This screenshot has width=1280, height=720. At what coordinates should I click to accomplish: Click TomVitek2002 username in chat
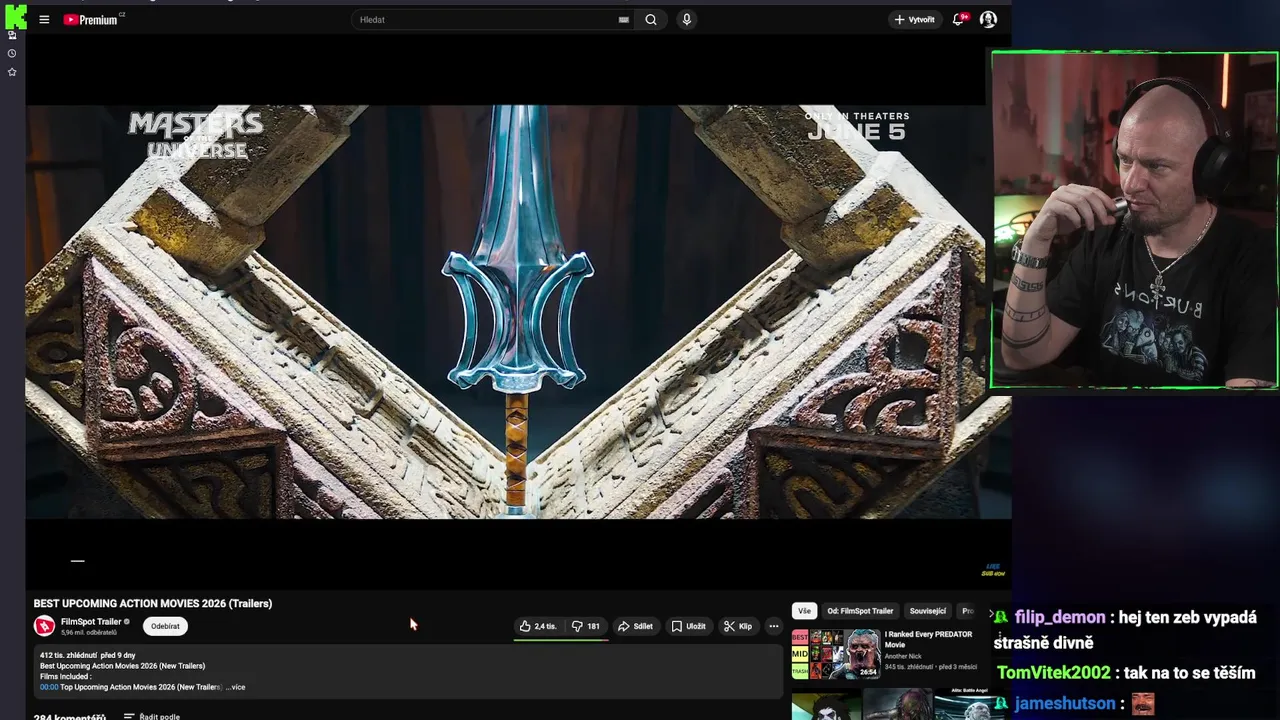(1054, 673)
